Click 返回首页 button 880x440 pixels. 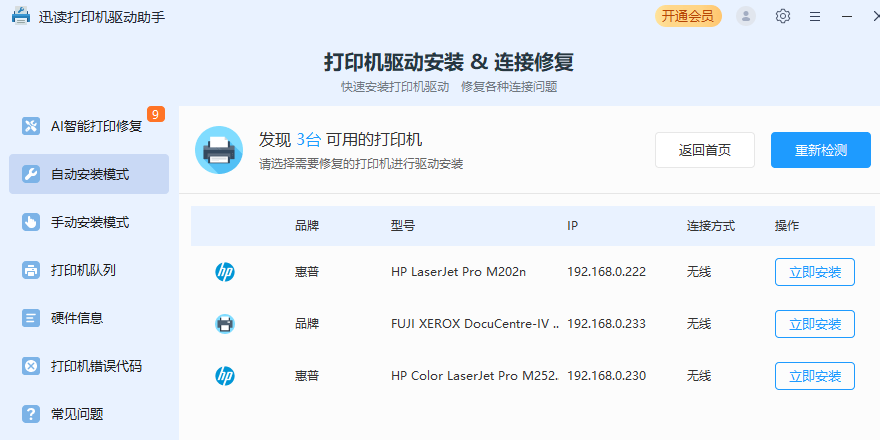705,150
